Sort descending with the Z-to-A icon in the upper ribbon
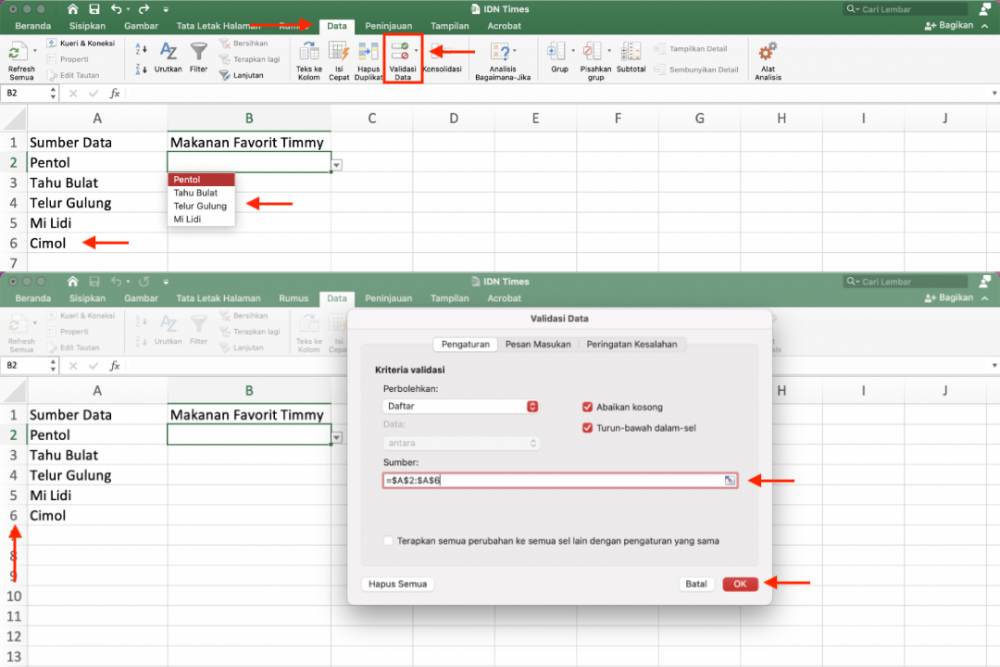 (x=142, y=69)
